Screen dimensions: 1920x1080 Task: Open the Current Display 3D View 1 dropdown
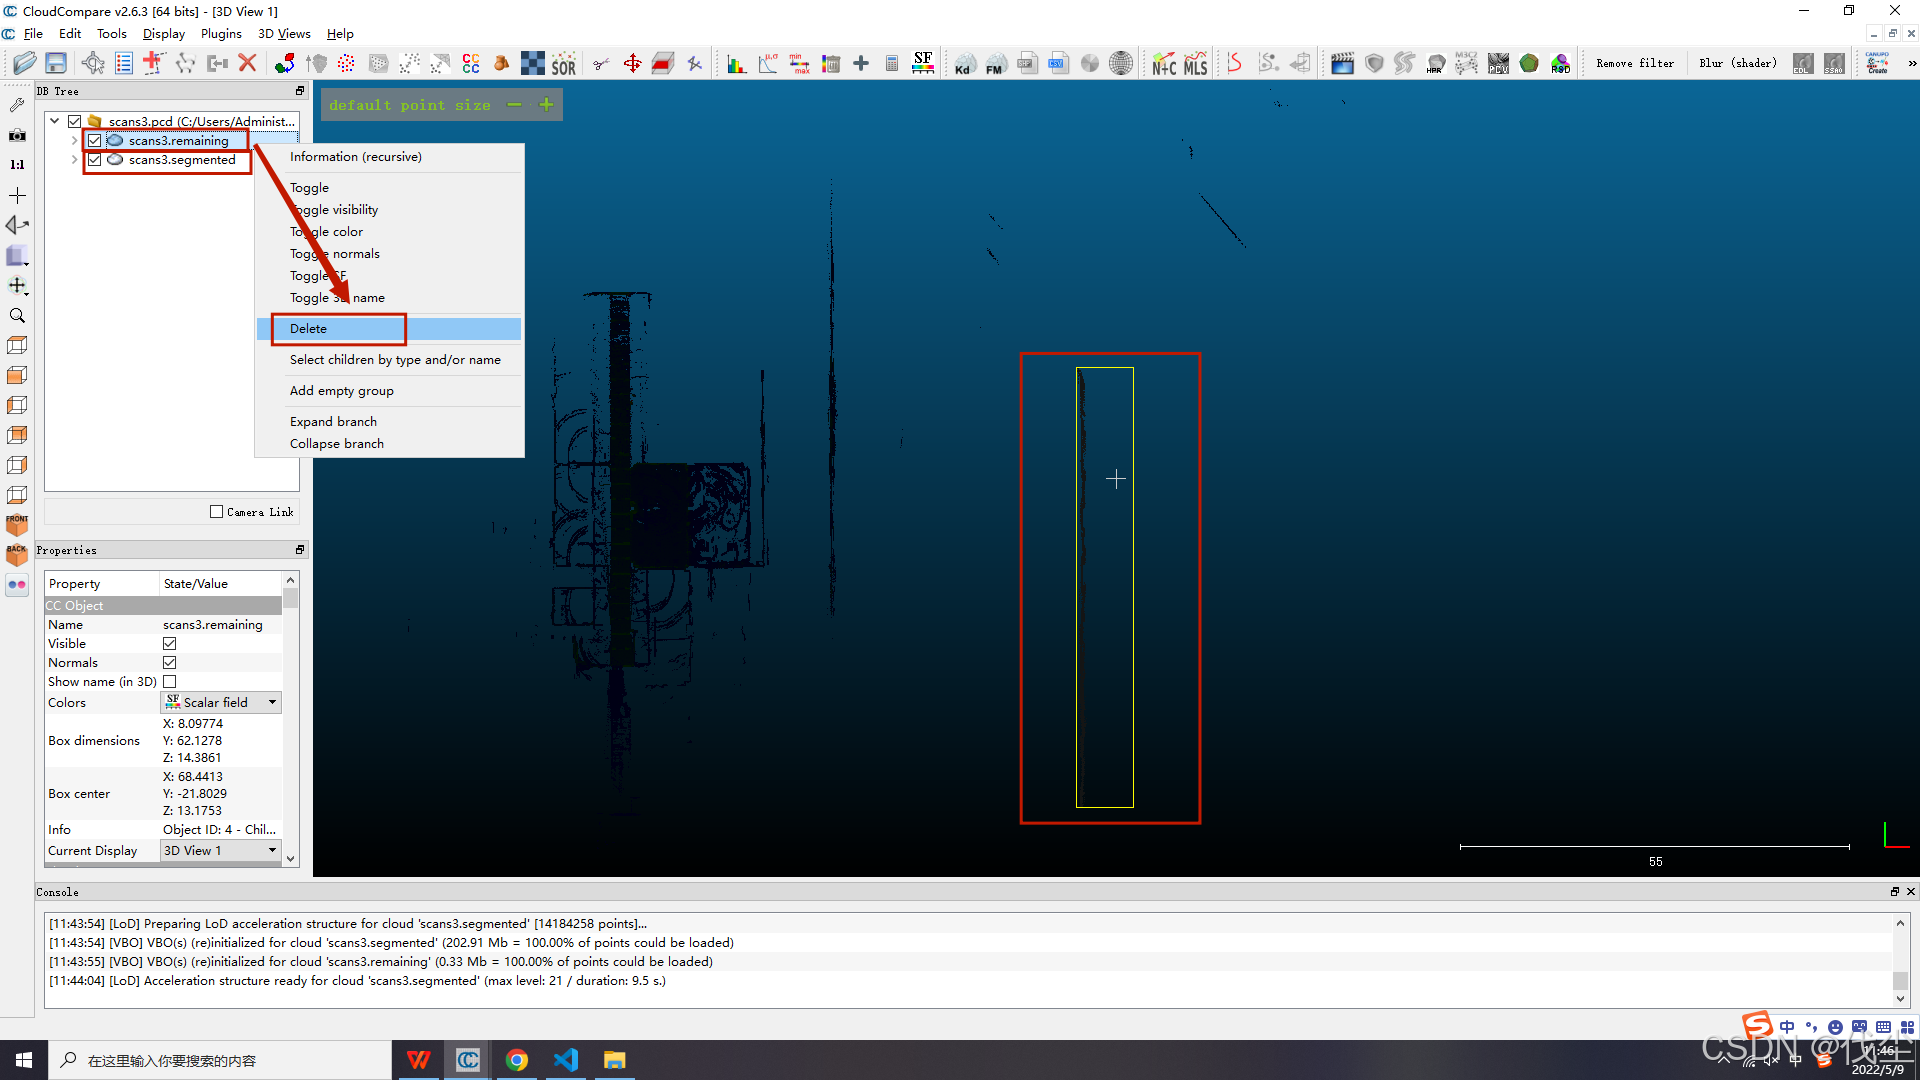pos(221,851)
